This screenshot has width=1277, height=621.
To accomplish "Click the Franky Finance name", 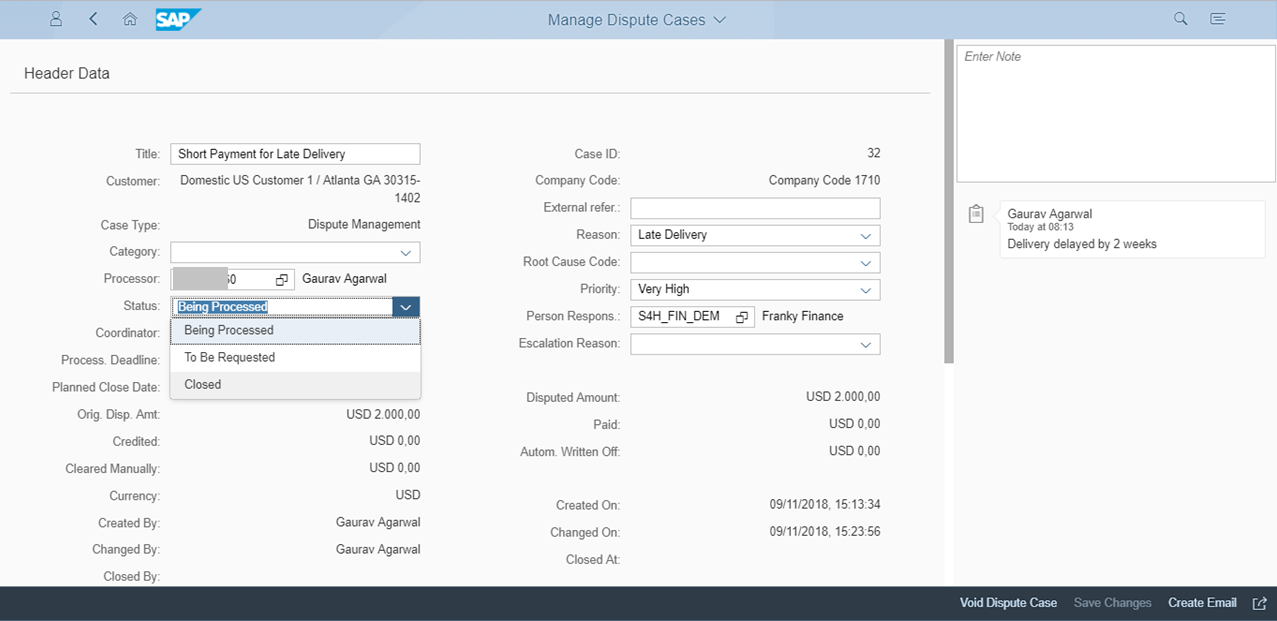I will [x=802, y=317].
